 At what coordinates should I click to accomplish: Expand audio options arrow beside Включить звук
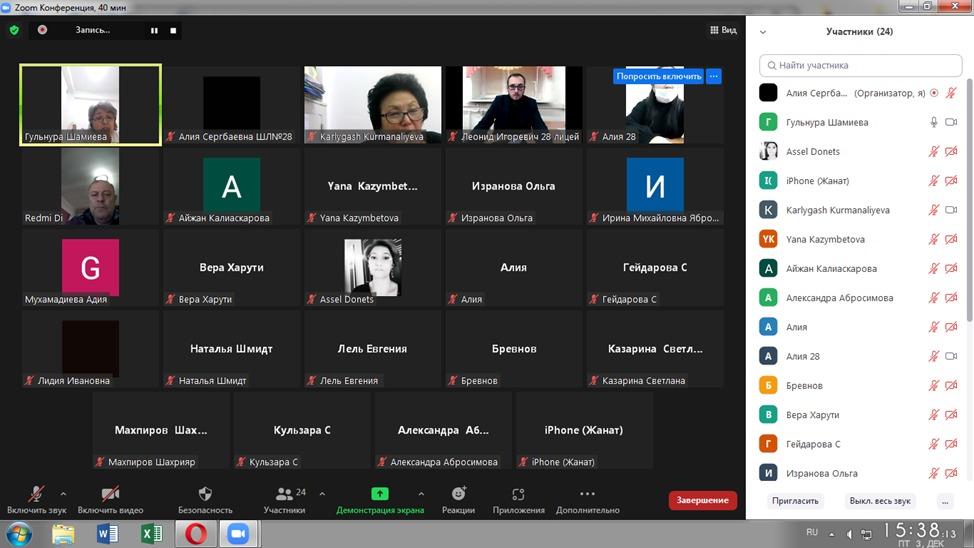[x=63, y=494]
